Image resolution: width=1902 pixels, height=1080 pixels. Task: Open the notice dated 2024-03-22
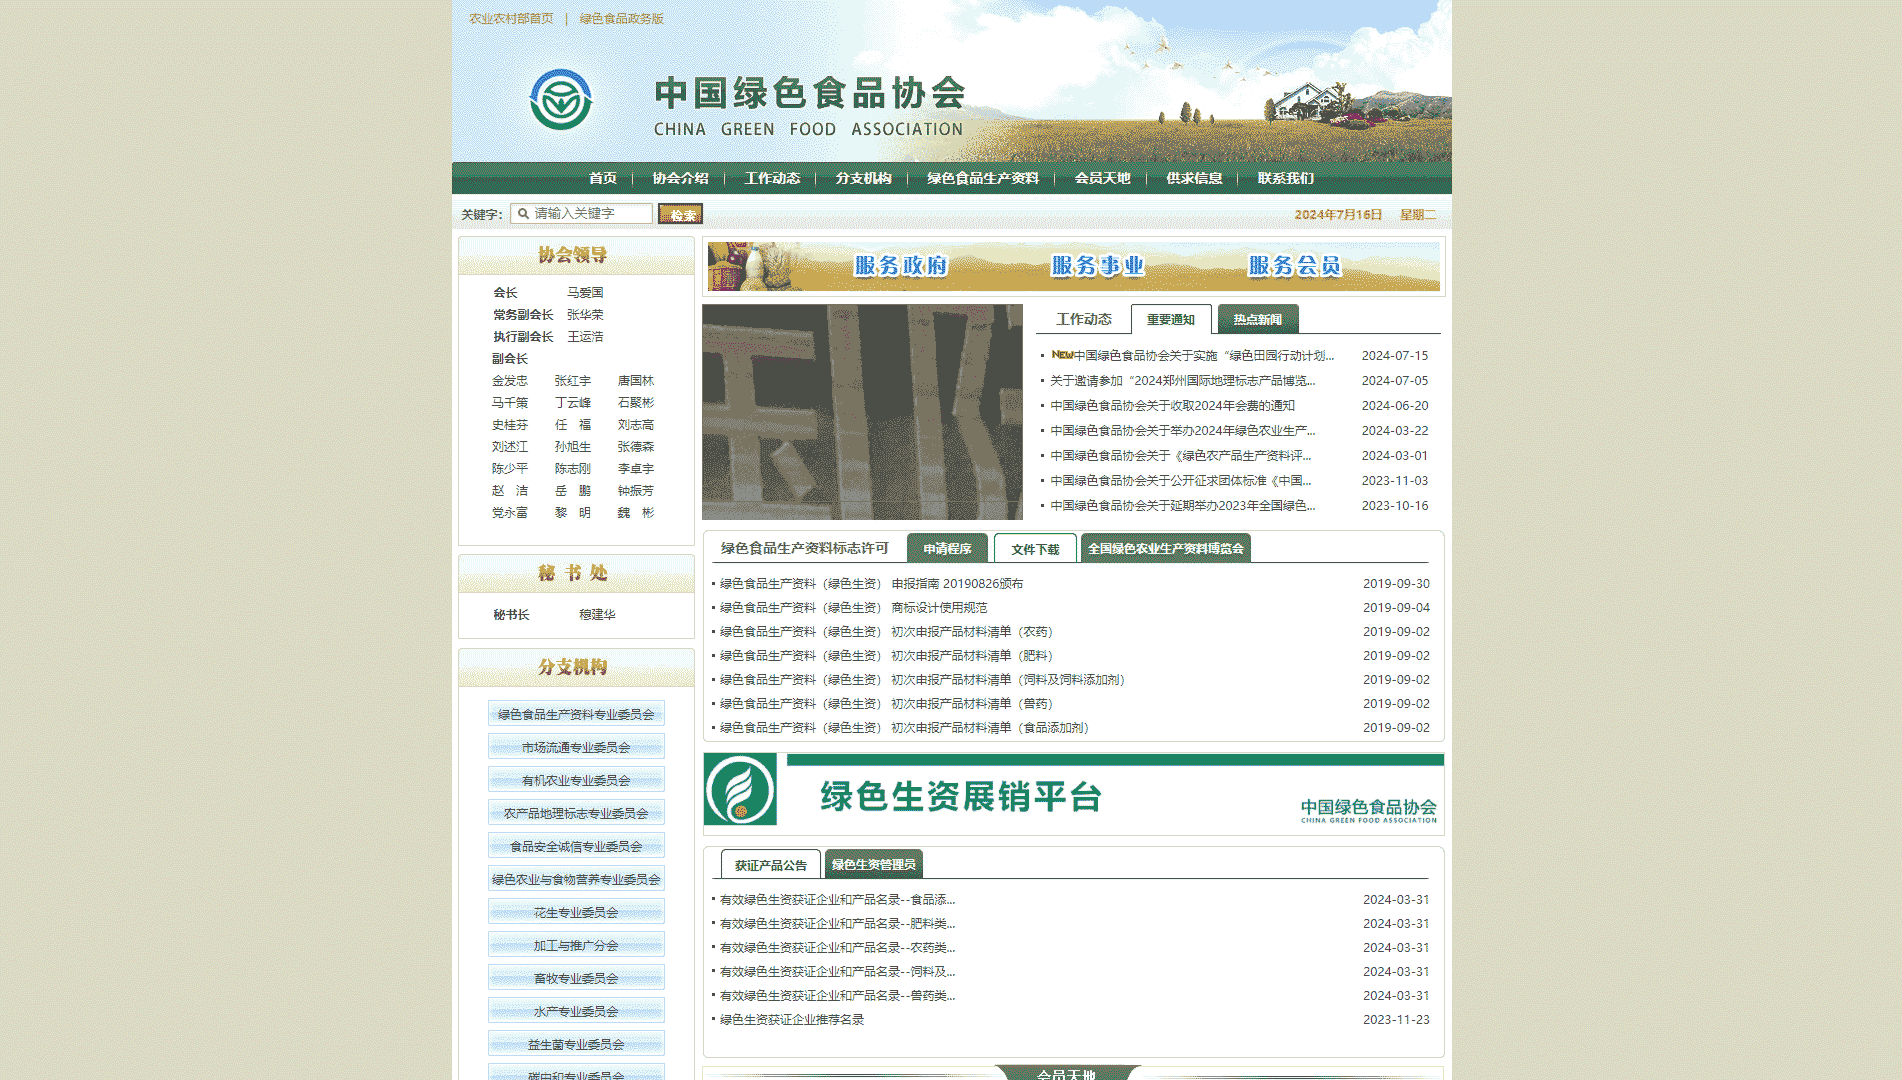1183,430
